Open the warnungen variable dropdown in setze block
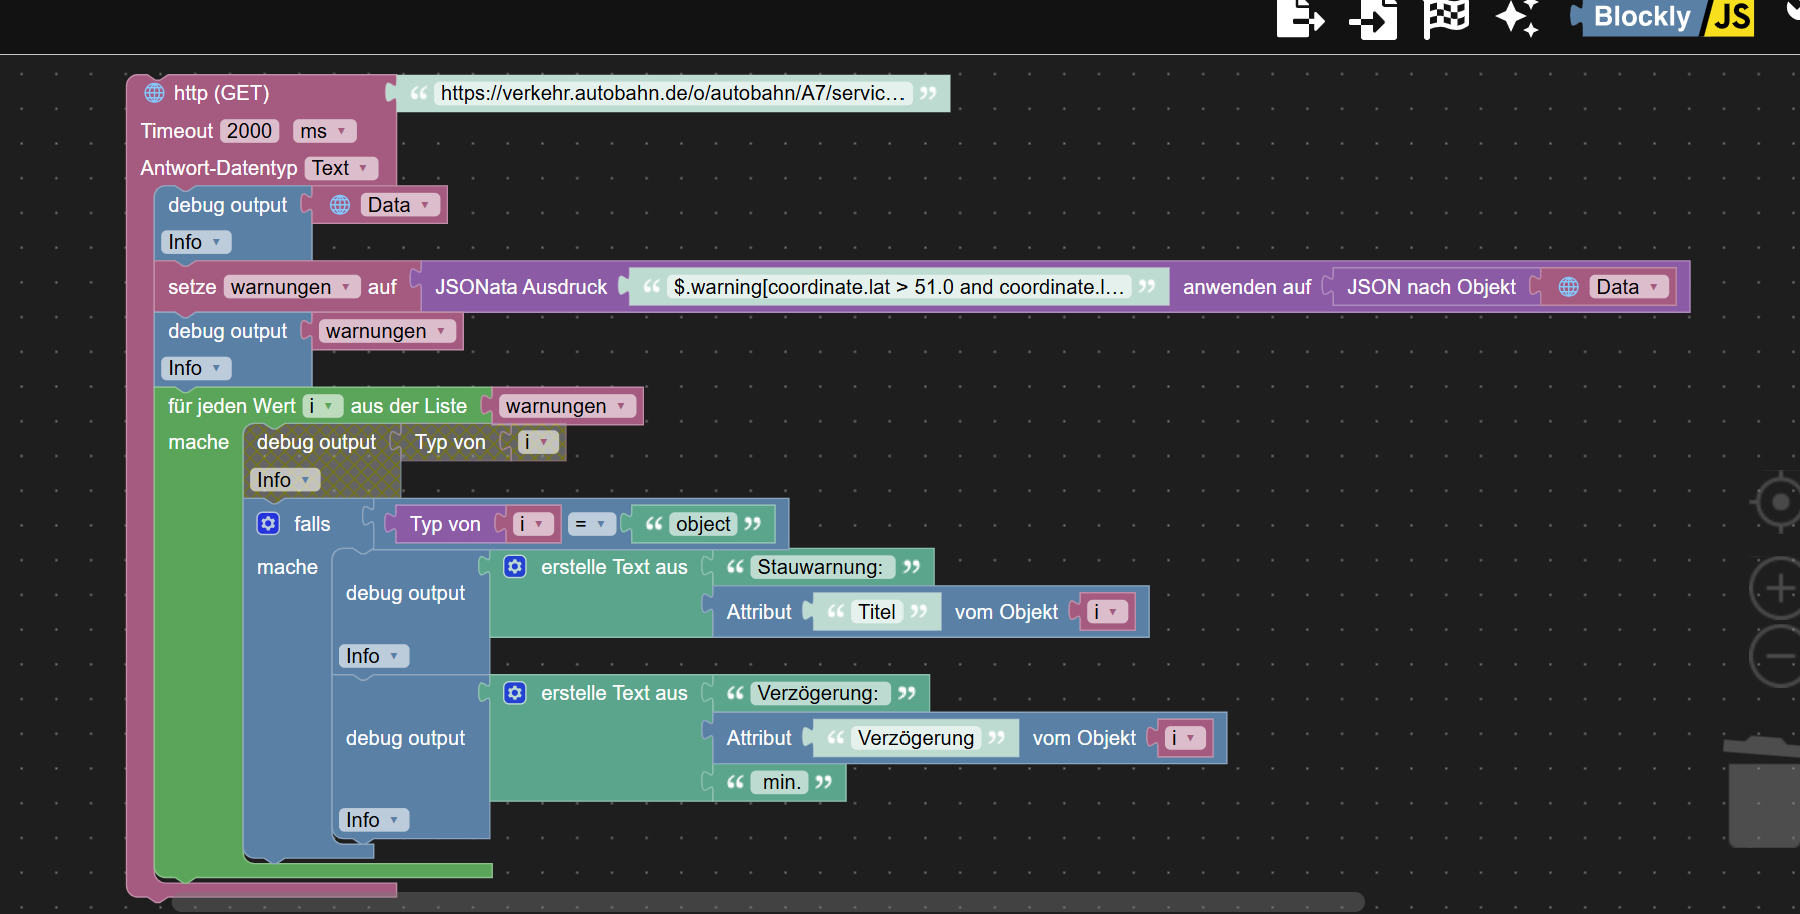The image size is (1800, 914). [292, 287]
